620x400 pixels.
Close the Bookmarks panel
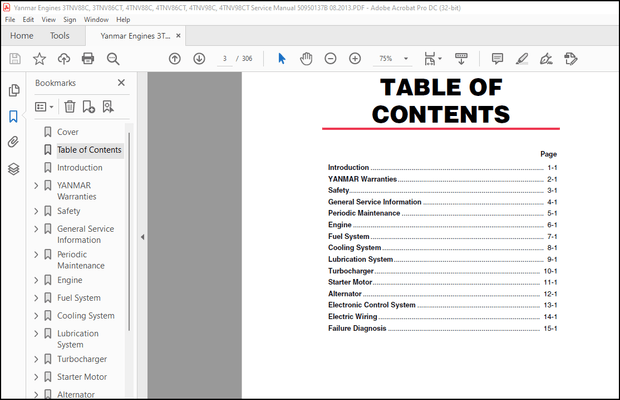pyautogui.click(x=121, y=83)
